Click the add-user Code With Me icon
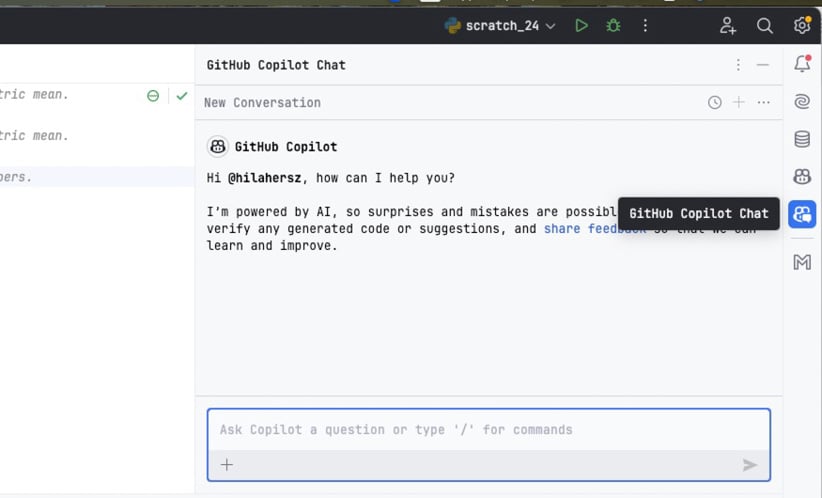The image size is (822, 498). tap(727, 25)
